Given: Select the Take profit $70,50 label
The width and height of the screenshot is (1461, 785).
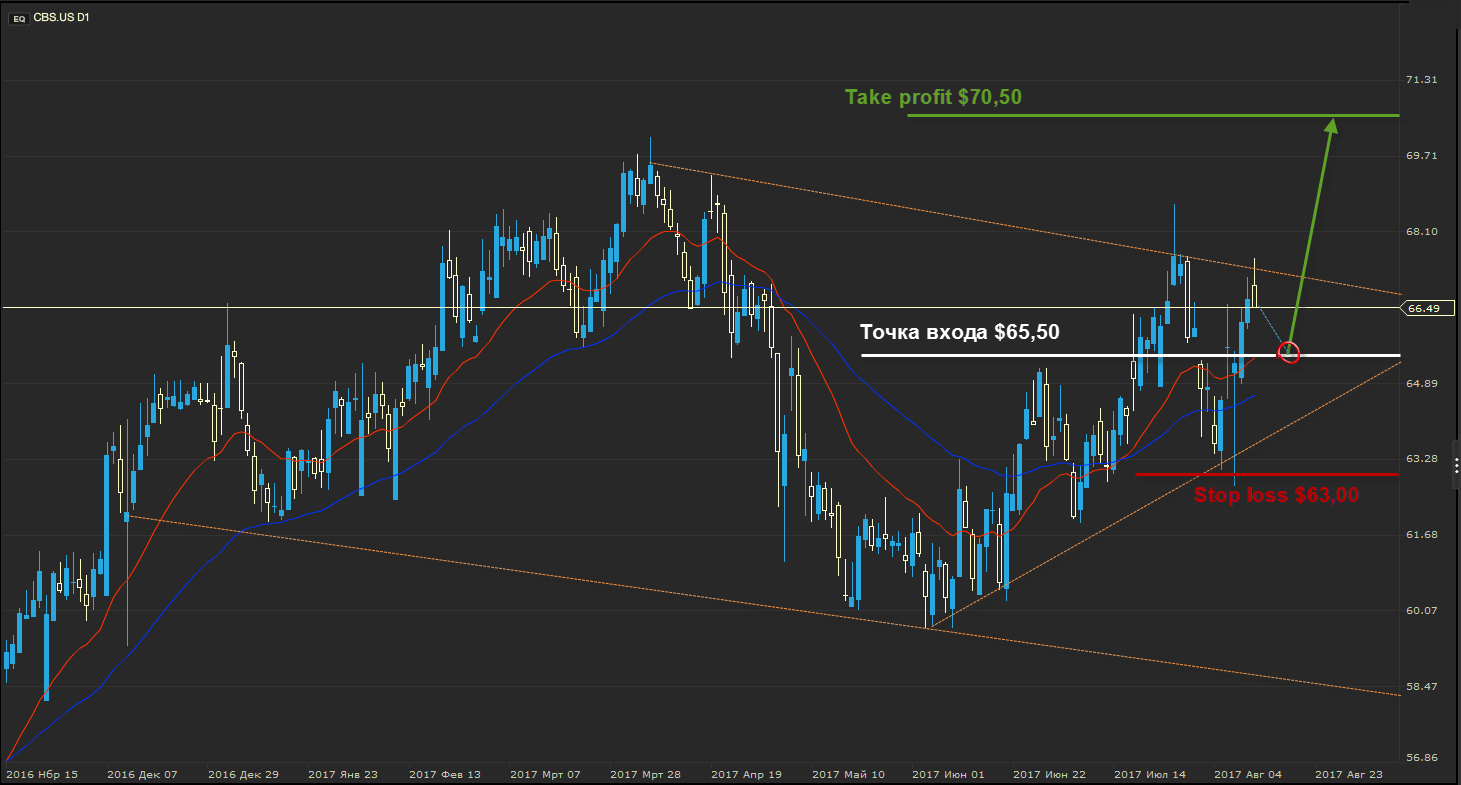Looking at the screenshot, I should point(933,97).
